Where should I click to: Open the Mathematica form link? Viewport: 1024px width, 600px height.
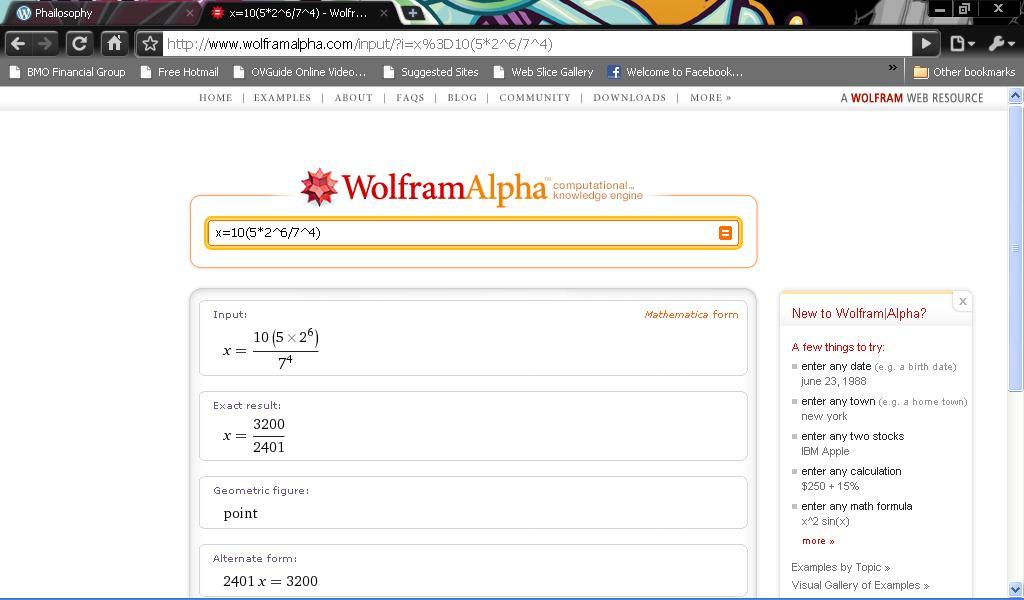tap(691, 315)
